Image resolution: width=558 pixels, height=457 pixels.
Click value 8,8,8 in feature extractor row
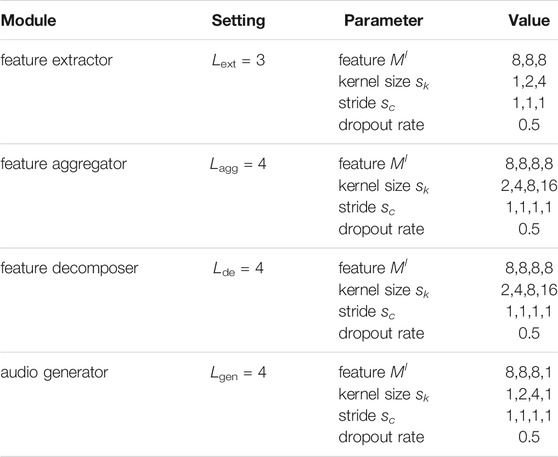[529, 60]
